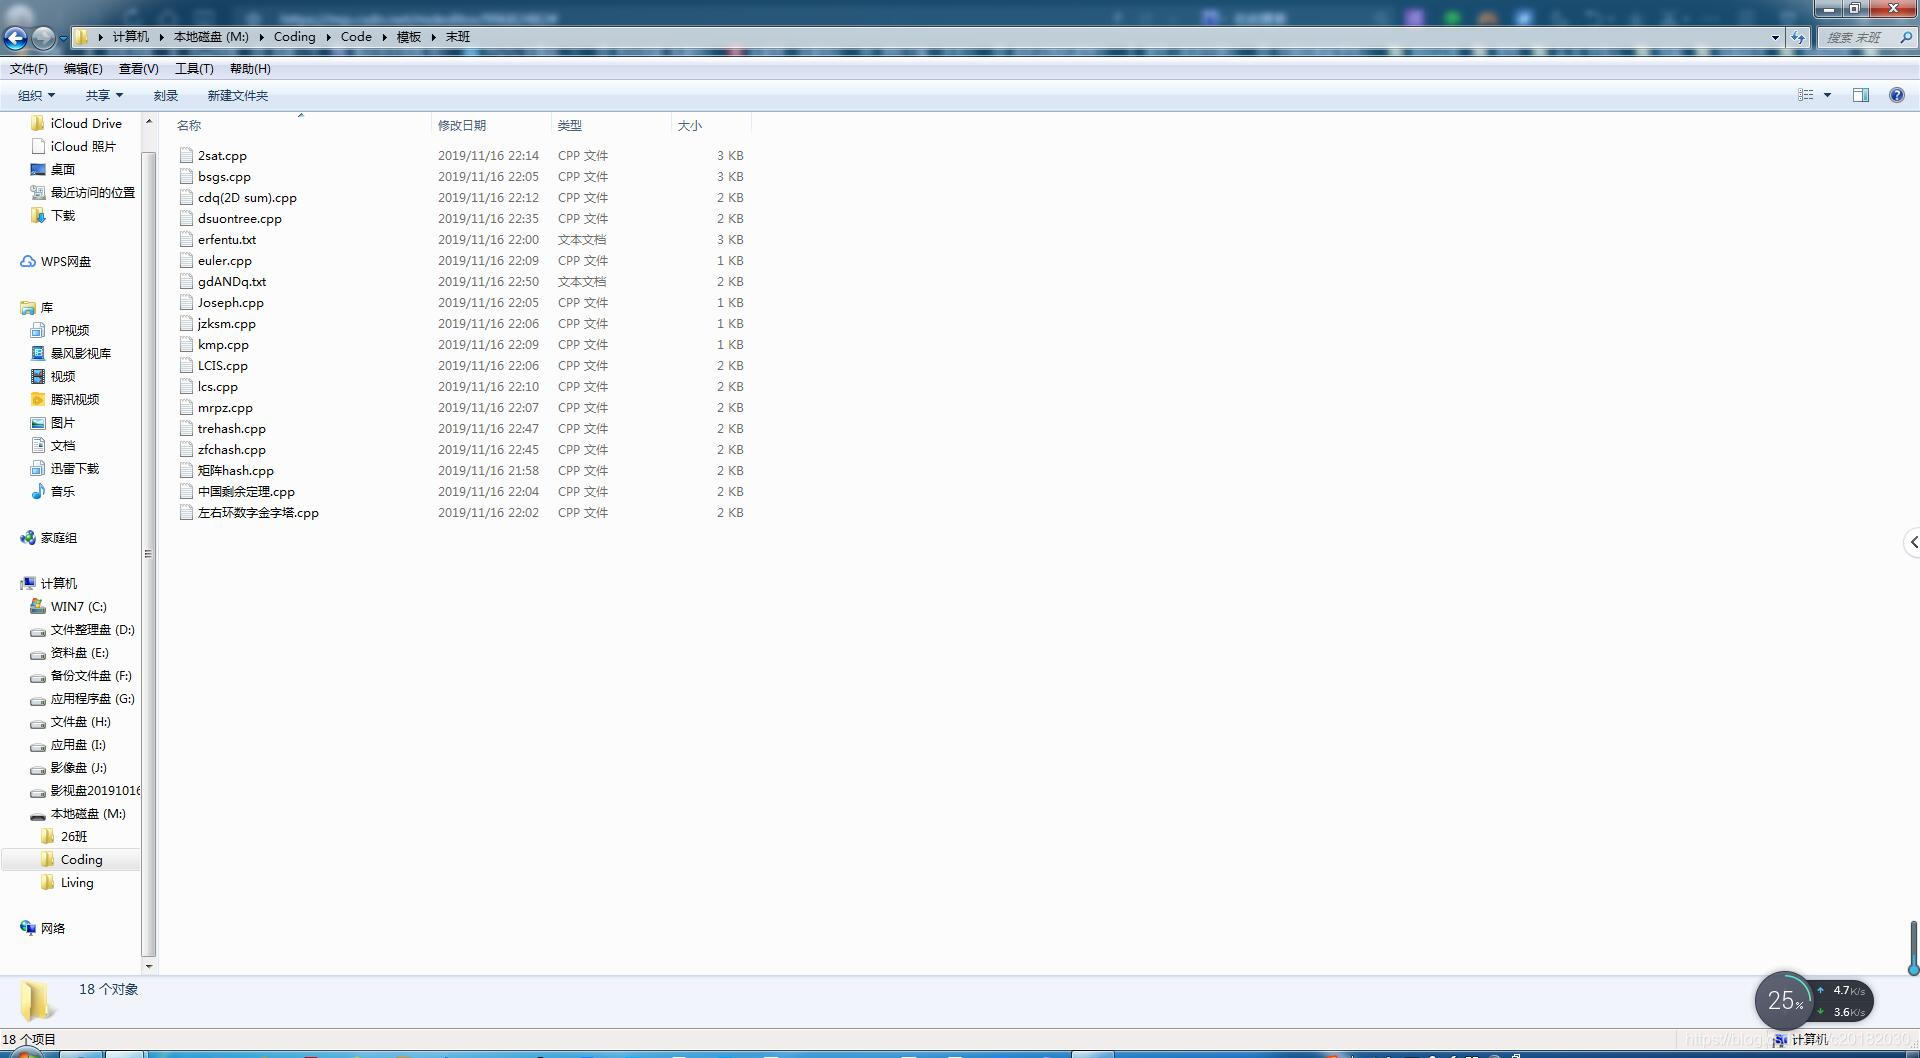Open 桌面 in sidebar favorites
This screenshot has width=1920, height=1058.
point(63,169)
